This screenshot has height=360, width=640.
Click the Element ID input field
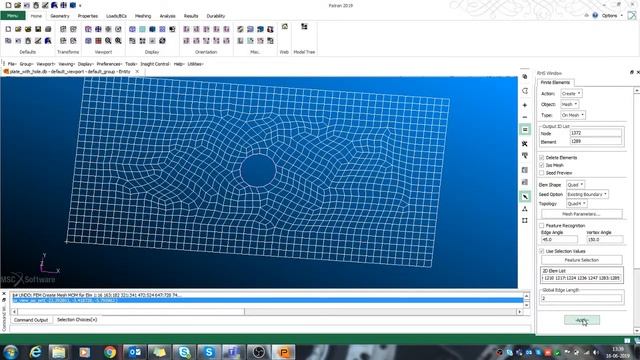pyautogui.click(x=596, y=141)
